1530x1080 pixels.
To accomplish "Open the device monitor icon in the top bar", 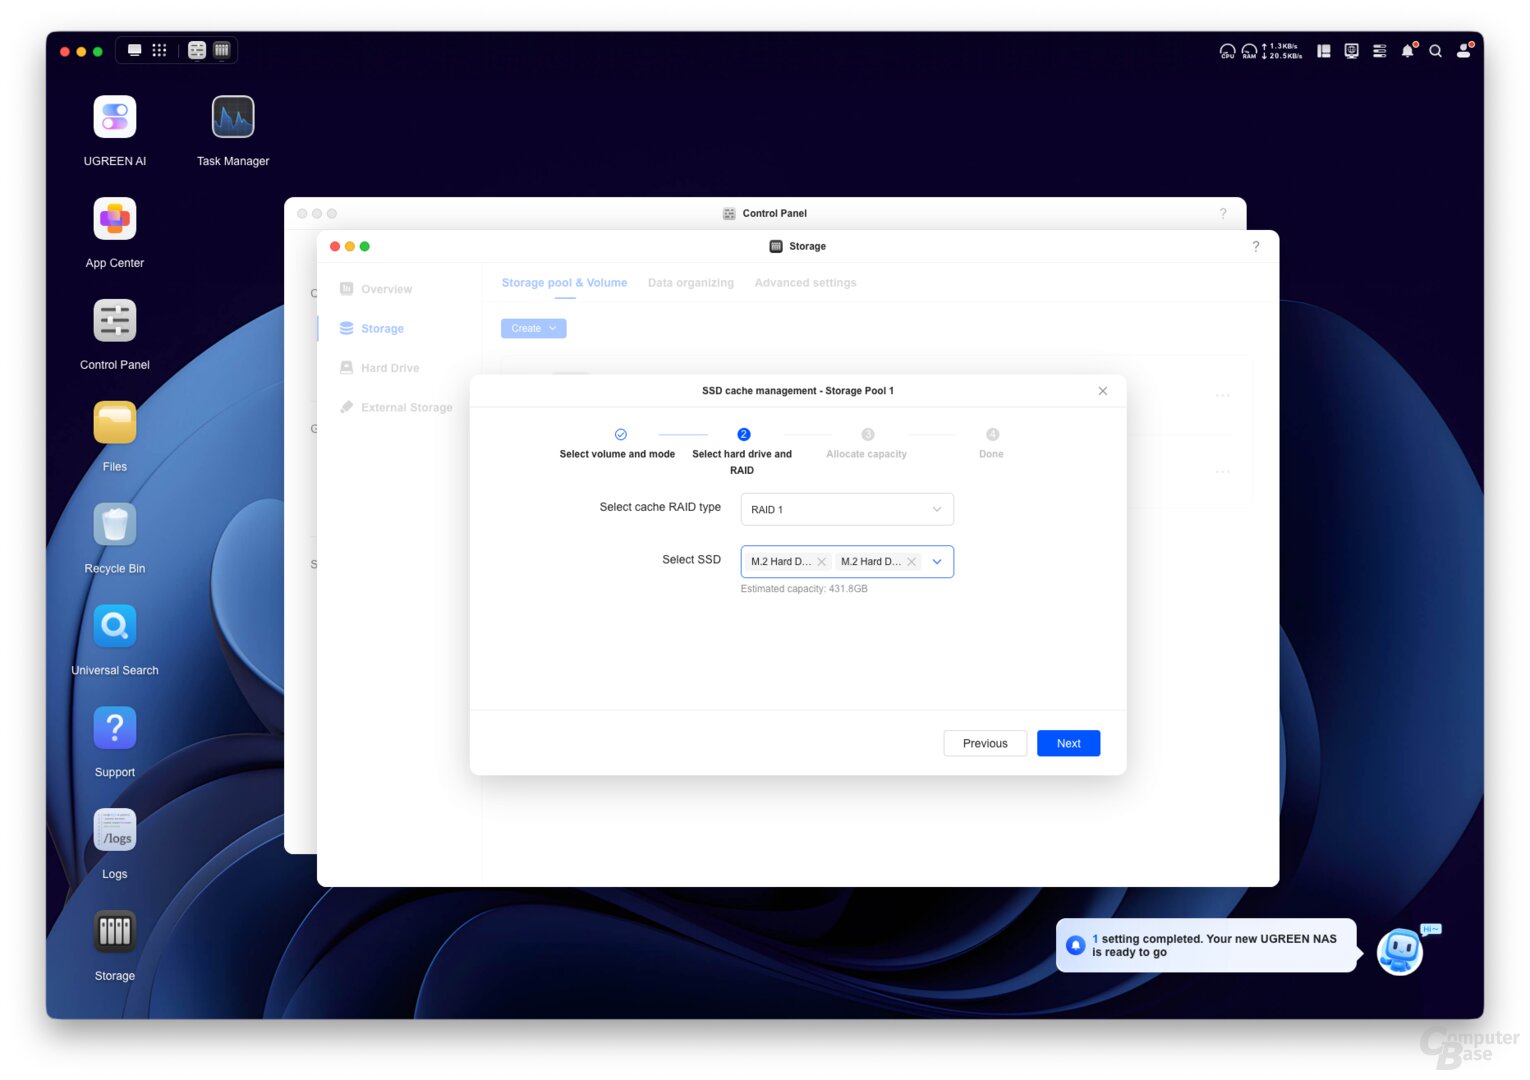I will 1352,51.
